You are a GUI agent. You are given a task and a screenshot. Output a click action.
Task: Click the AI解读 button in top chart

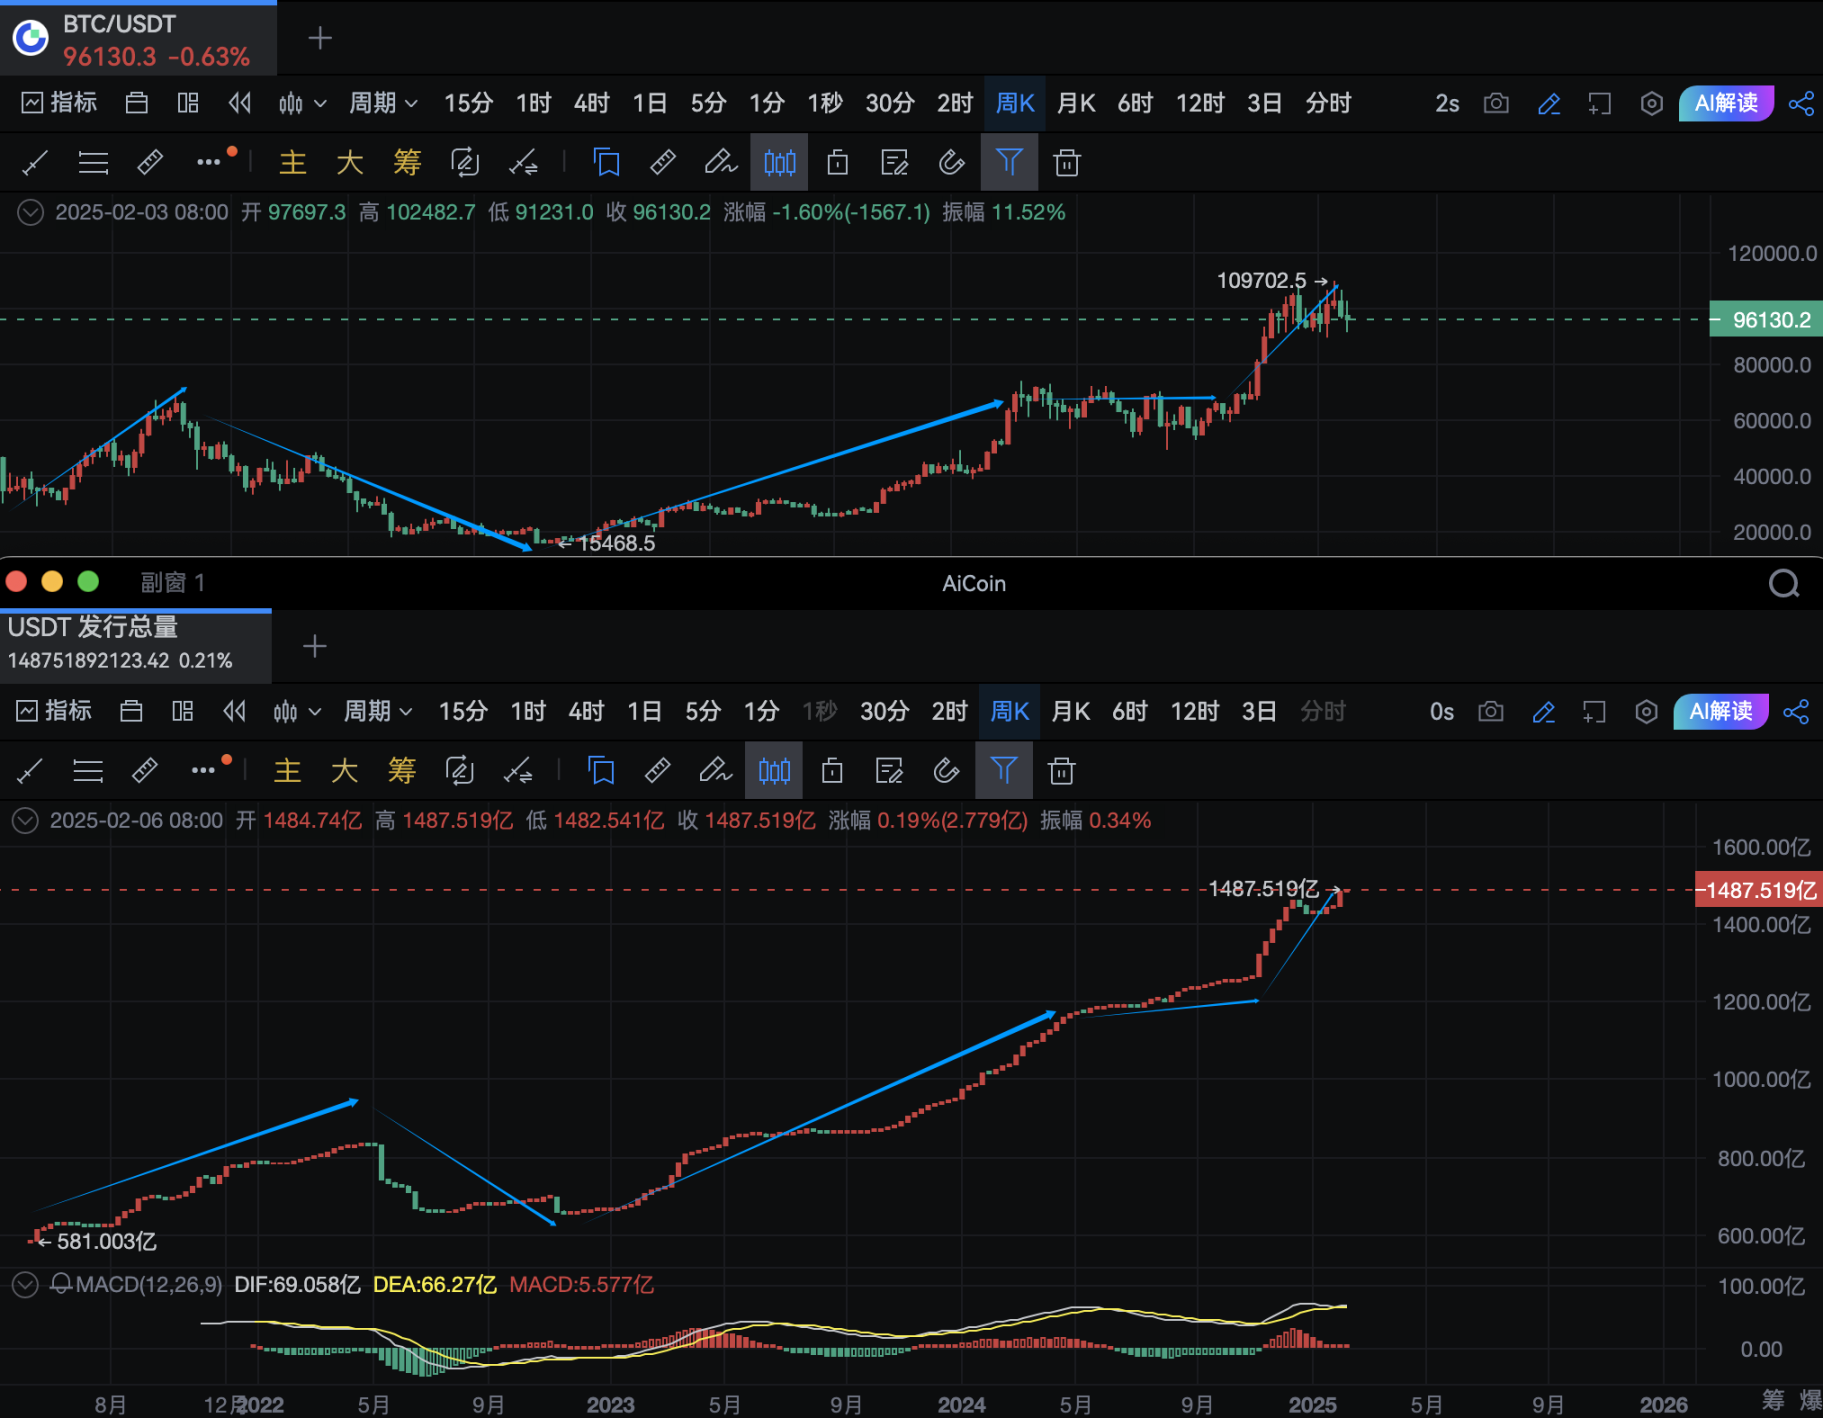click(1725, 103)
